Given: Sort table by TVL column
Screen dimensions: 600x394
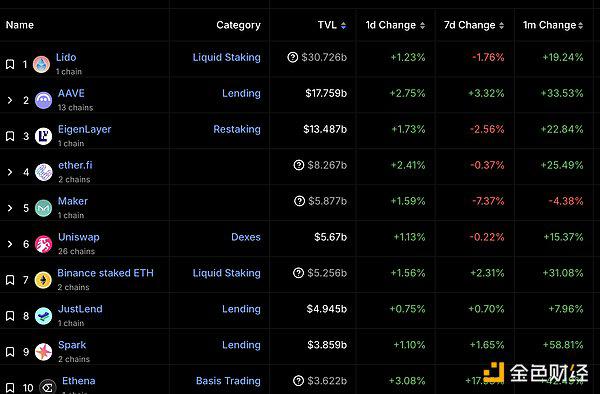Looking at the screenshot, I should pos(332,25).
